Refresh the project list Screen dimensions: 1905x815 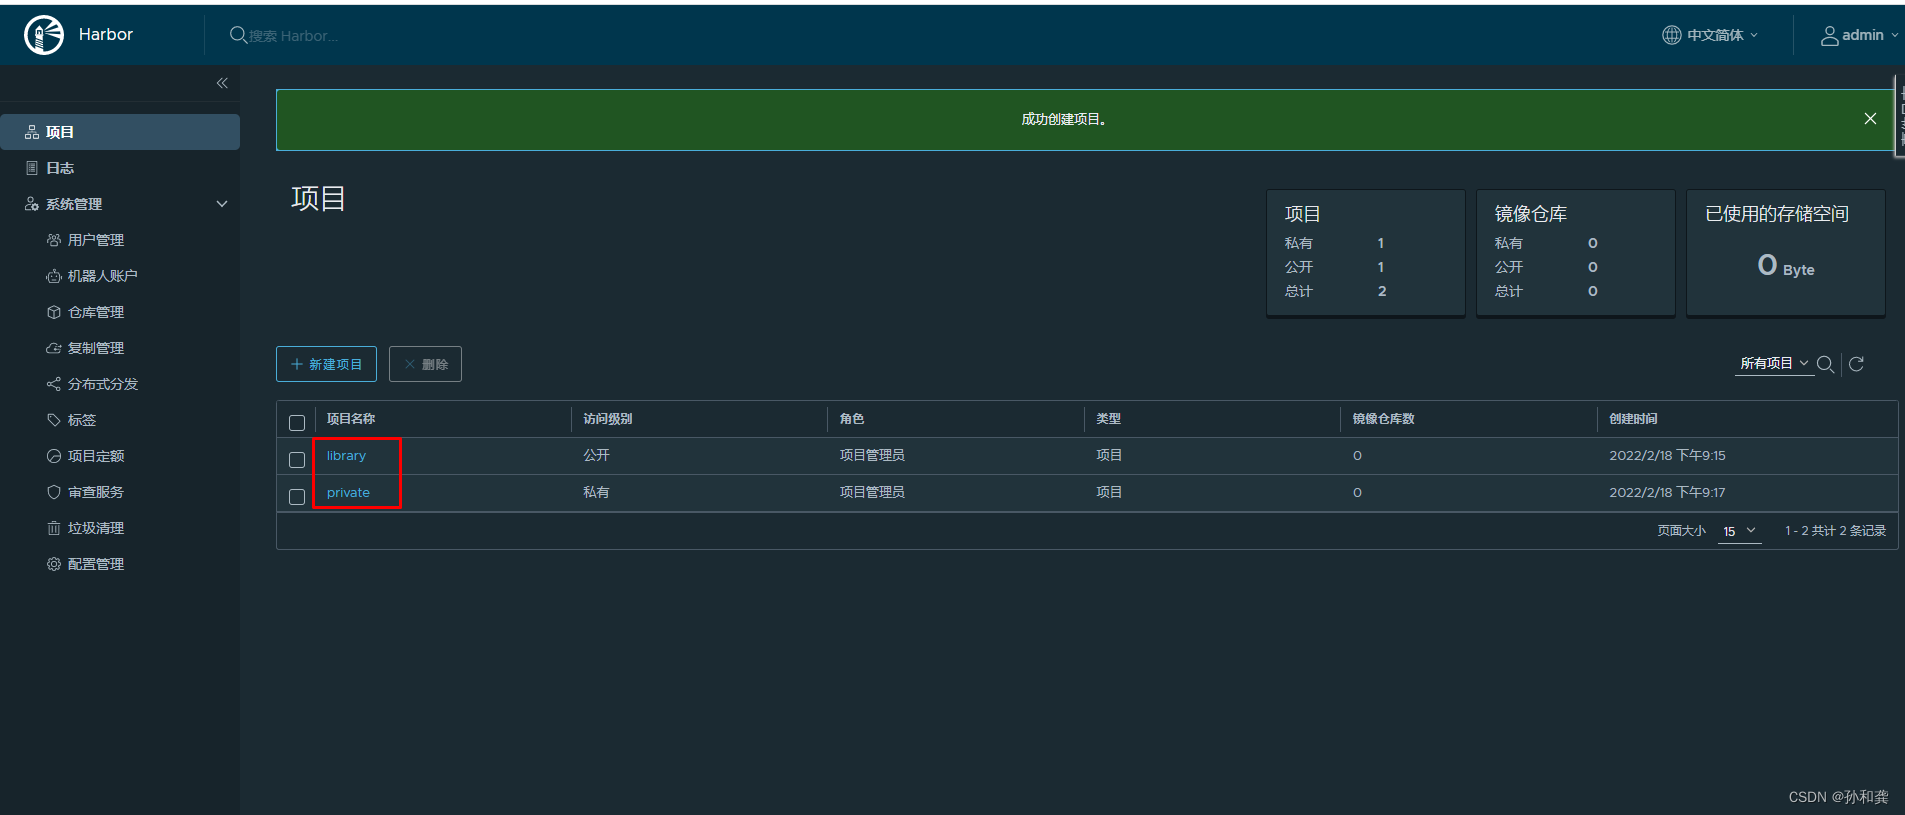1856,364
